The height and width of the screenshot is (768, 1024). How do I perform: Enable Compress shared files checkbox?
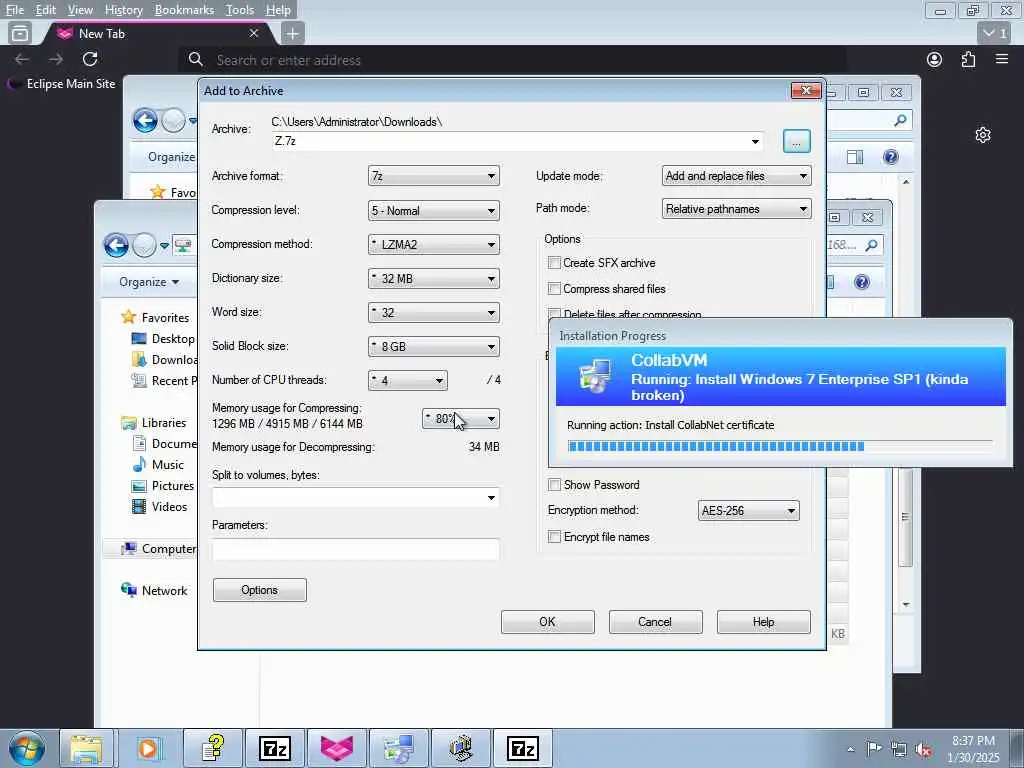click(x=554, y=289)
